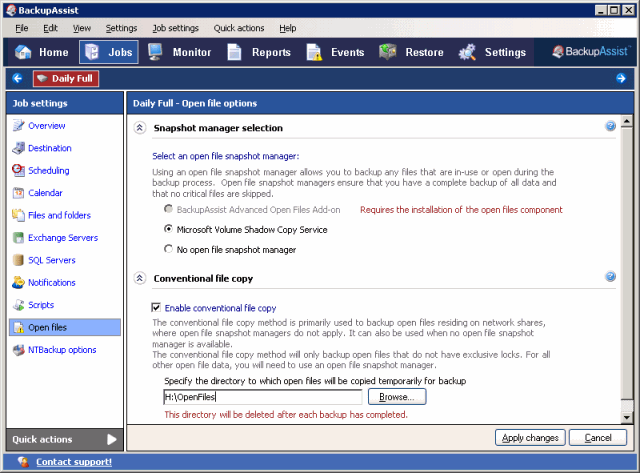Open the Exchange Servers link
Viewport: 640px width, 473px height.
tap(63, 238)
